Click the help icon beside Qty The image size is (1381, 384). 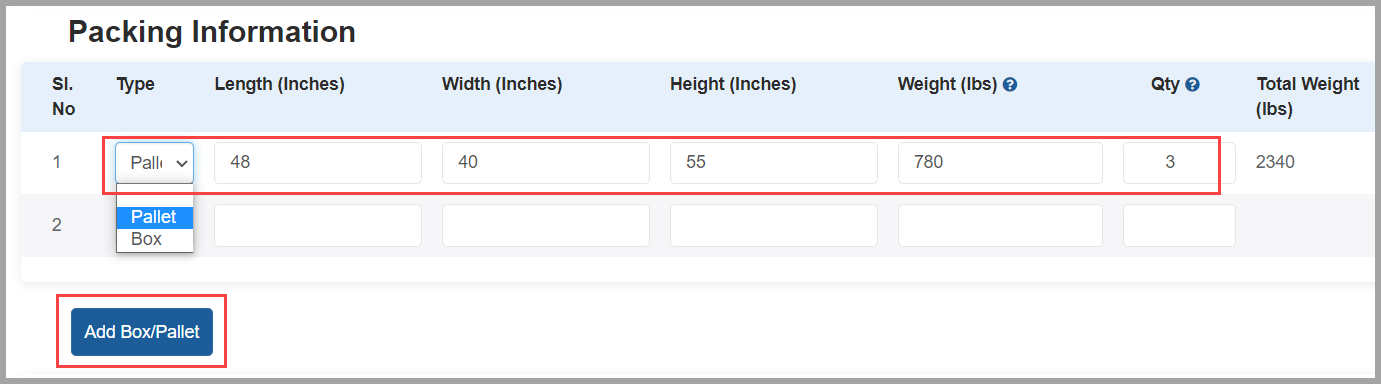pyautogui.click(x=1192, y=85)
